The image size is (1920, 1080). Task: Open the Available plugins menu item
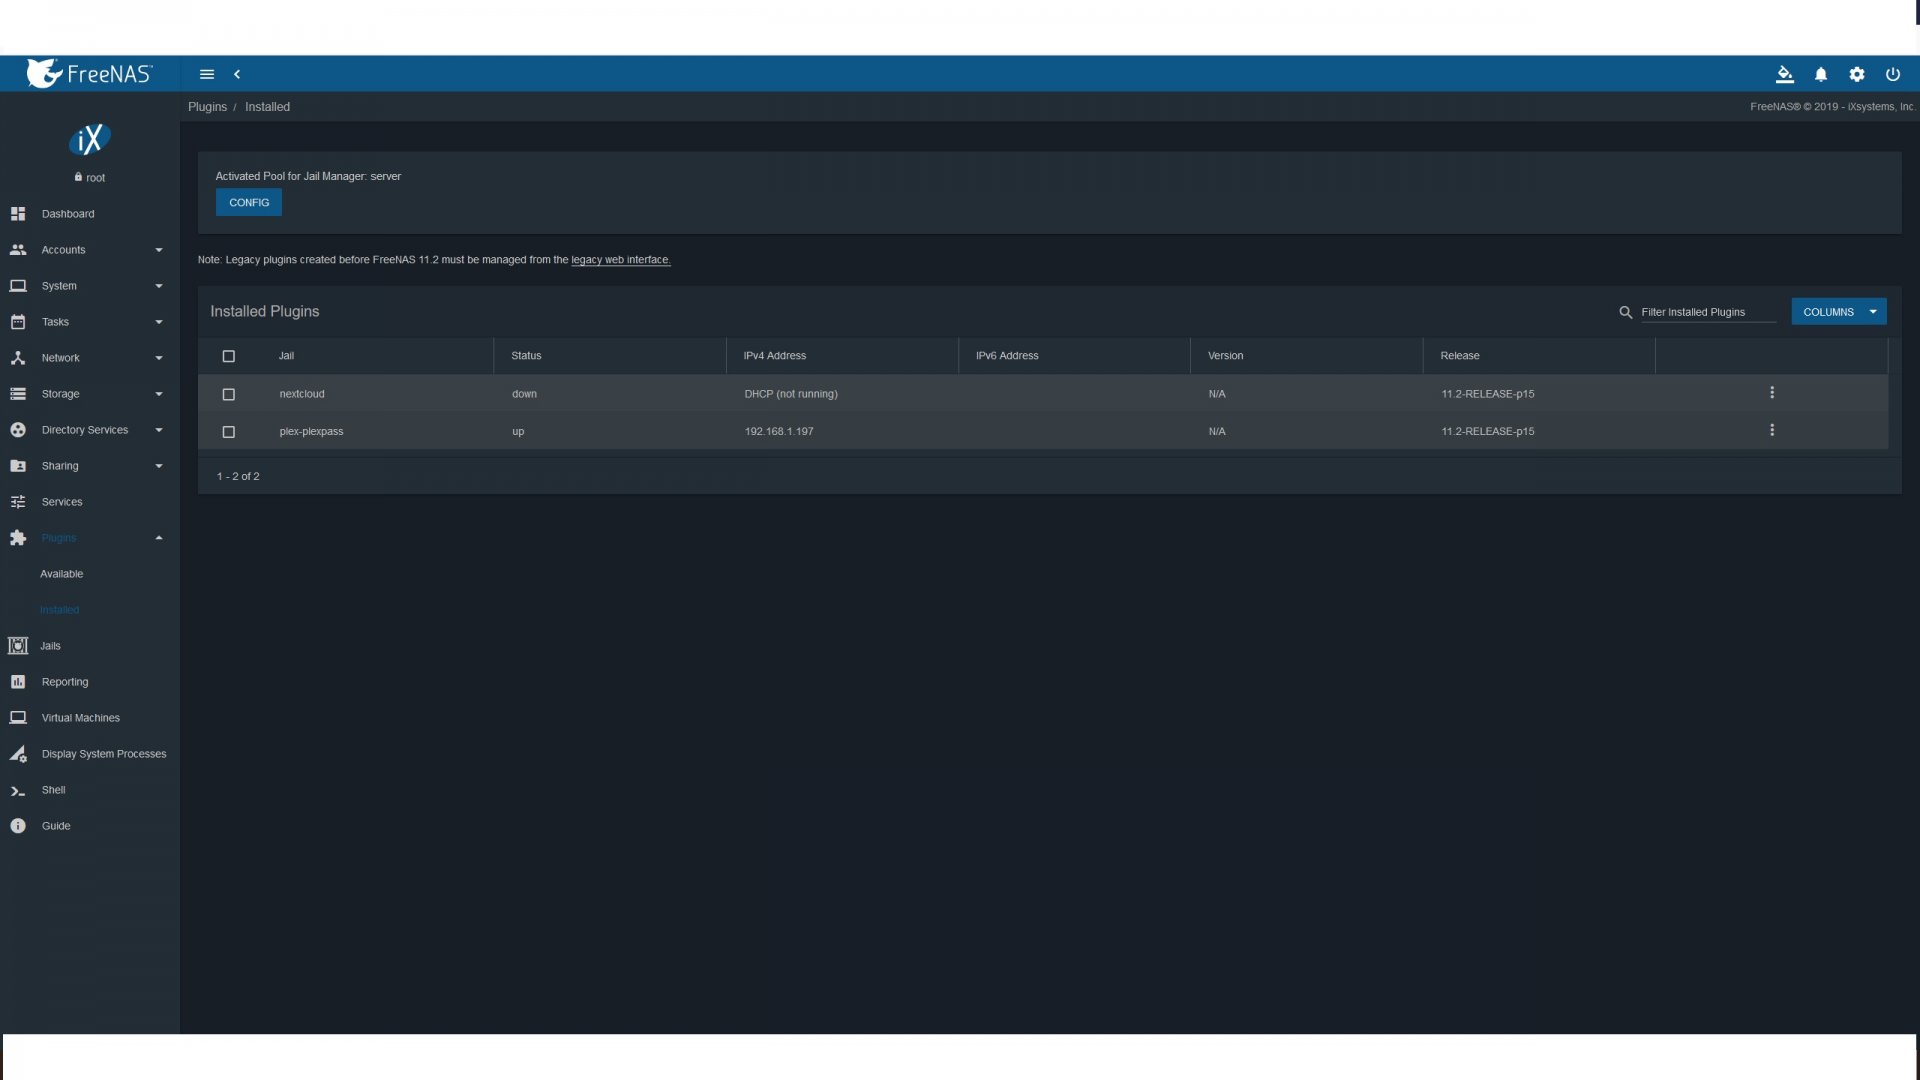pos(62,574)
